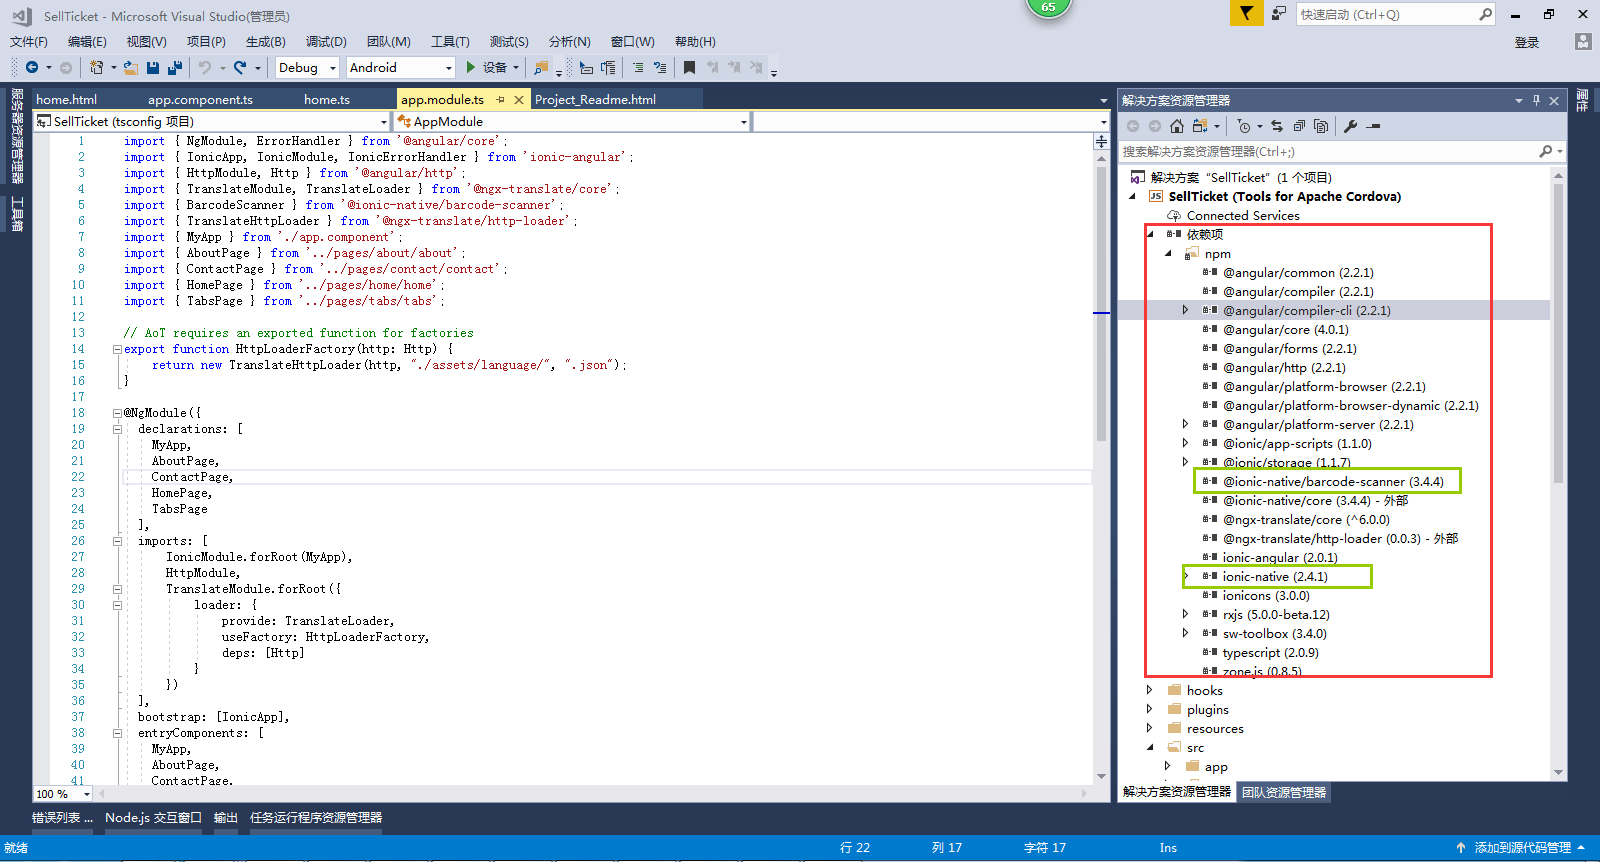The height and width of the screenshot is (862, 1600).
Task: Click the Pending Changes Filter clock icon
Action: coord(1243,126)
